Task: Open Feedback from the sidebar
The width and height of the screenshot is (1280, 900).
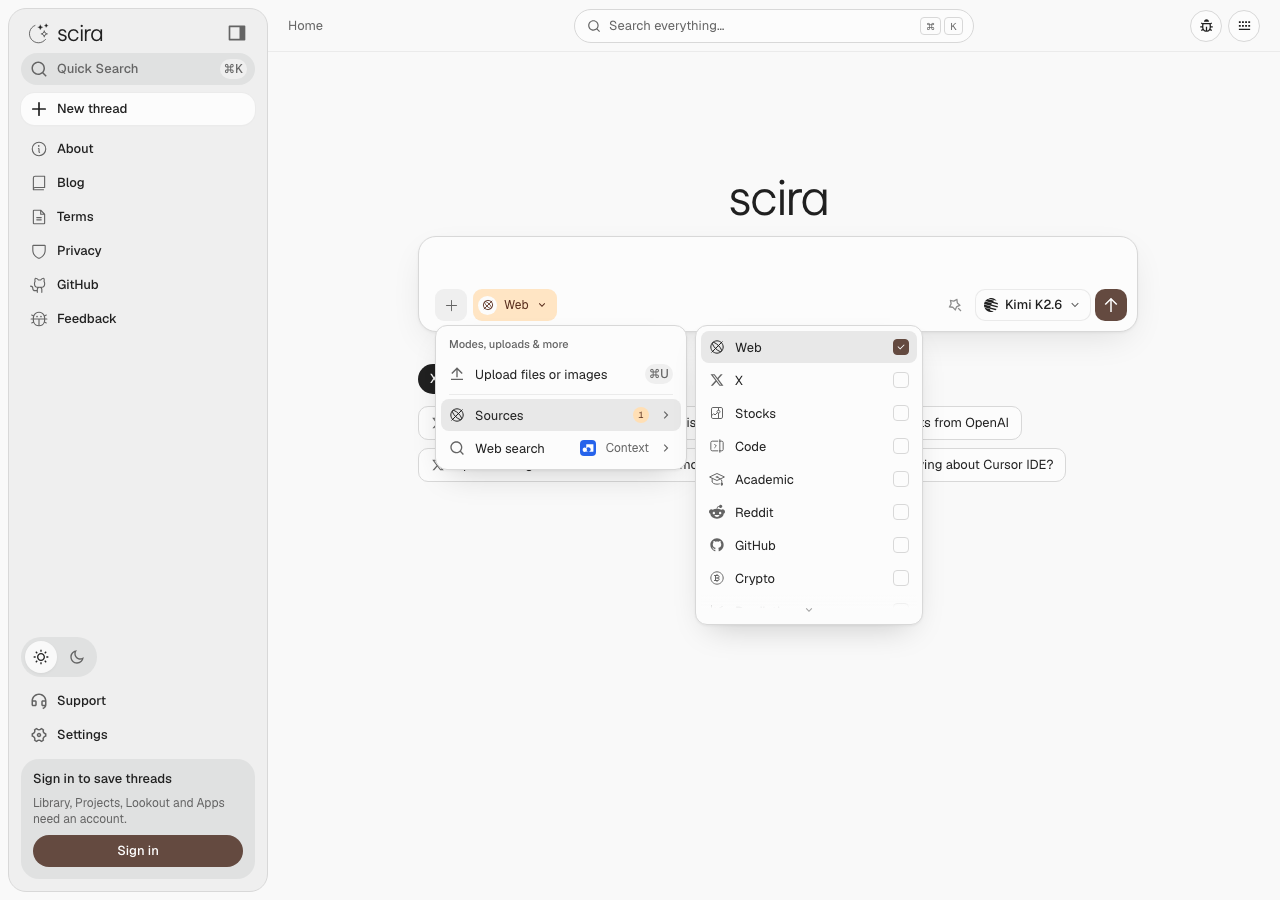Action: (138, 319)
